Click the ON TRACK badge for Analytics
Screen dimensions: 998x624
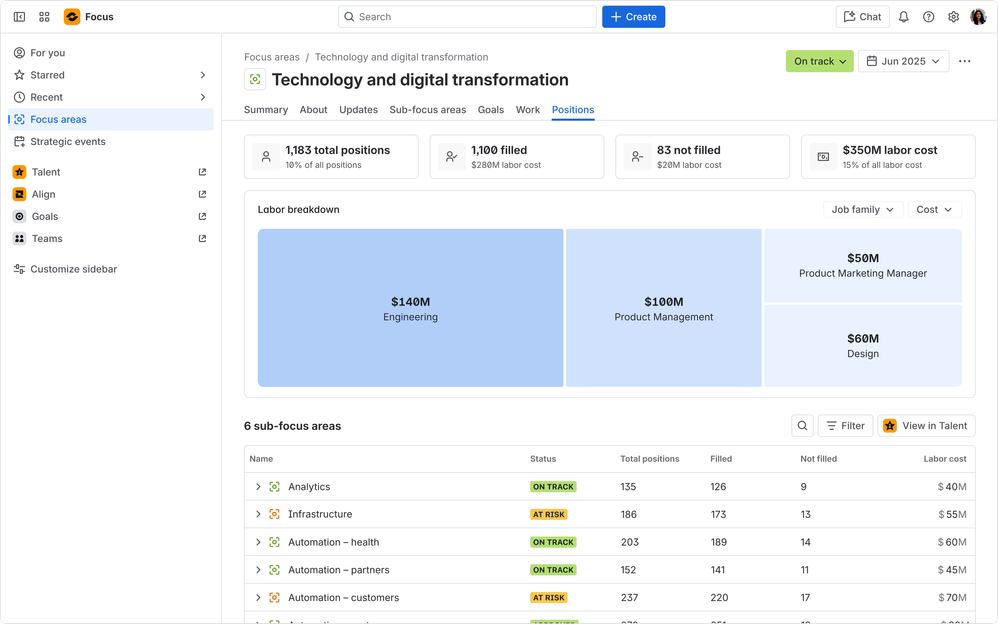[553, 486]
